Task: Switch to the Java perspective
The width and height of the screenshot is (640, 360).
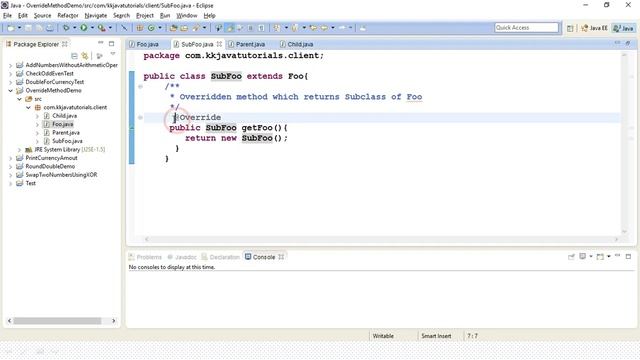Action: click(624, 28)
